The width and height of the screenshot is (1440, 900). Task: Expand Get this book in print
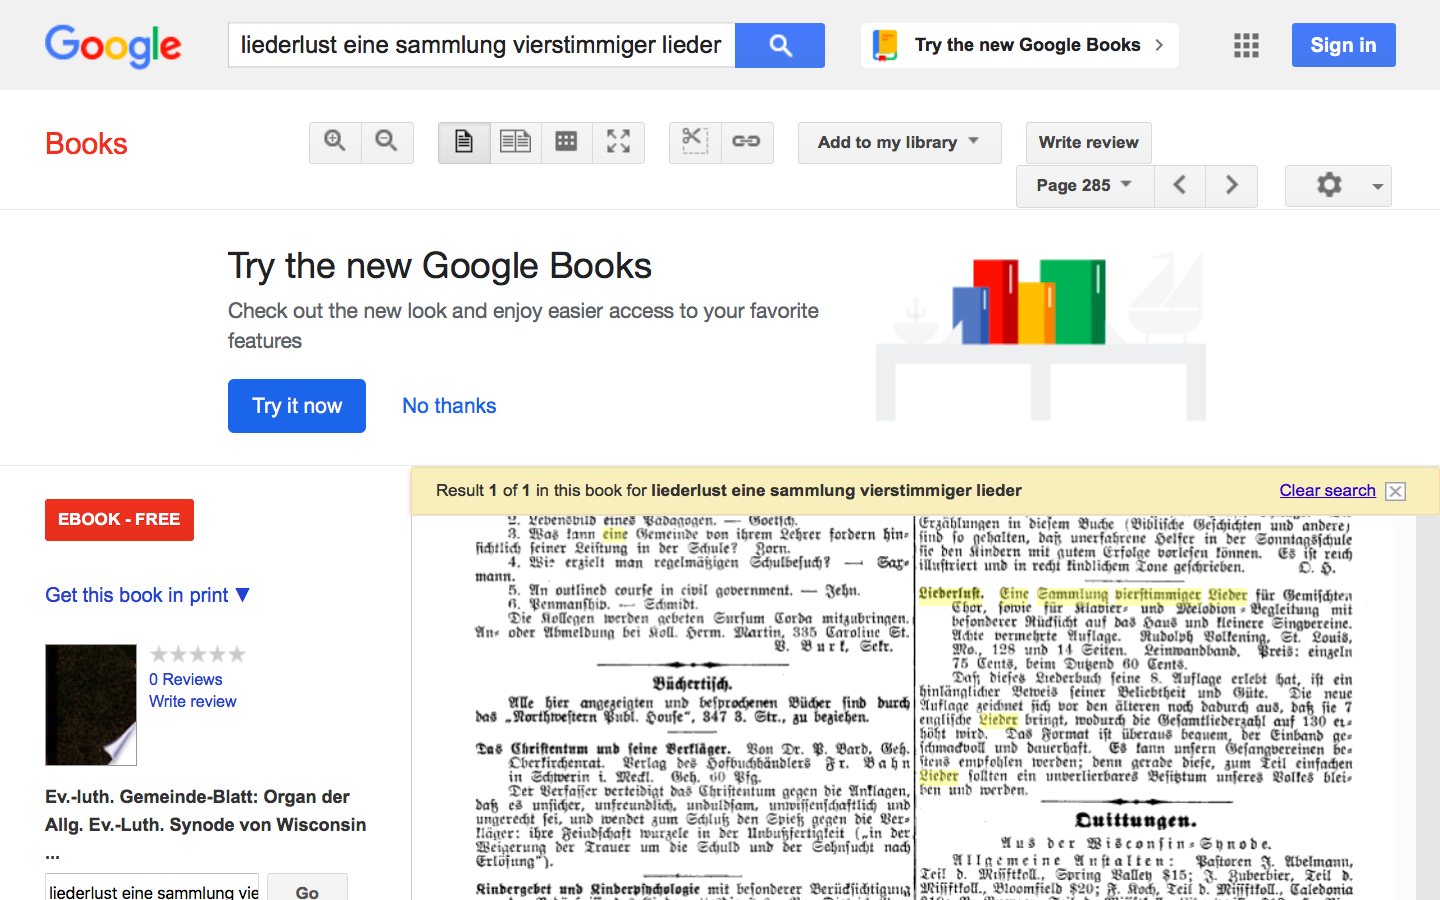tap(147, 595)
